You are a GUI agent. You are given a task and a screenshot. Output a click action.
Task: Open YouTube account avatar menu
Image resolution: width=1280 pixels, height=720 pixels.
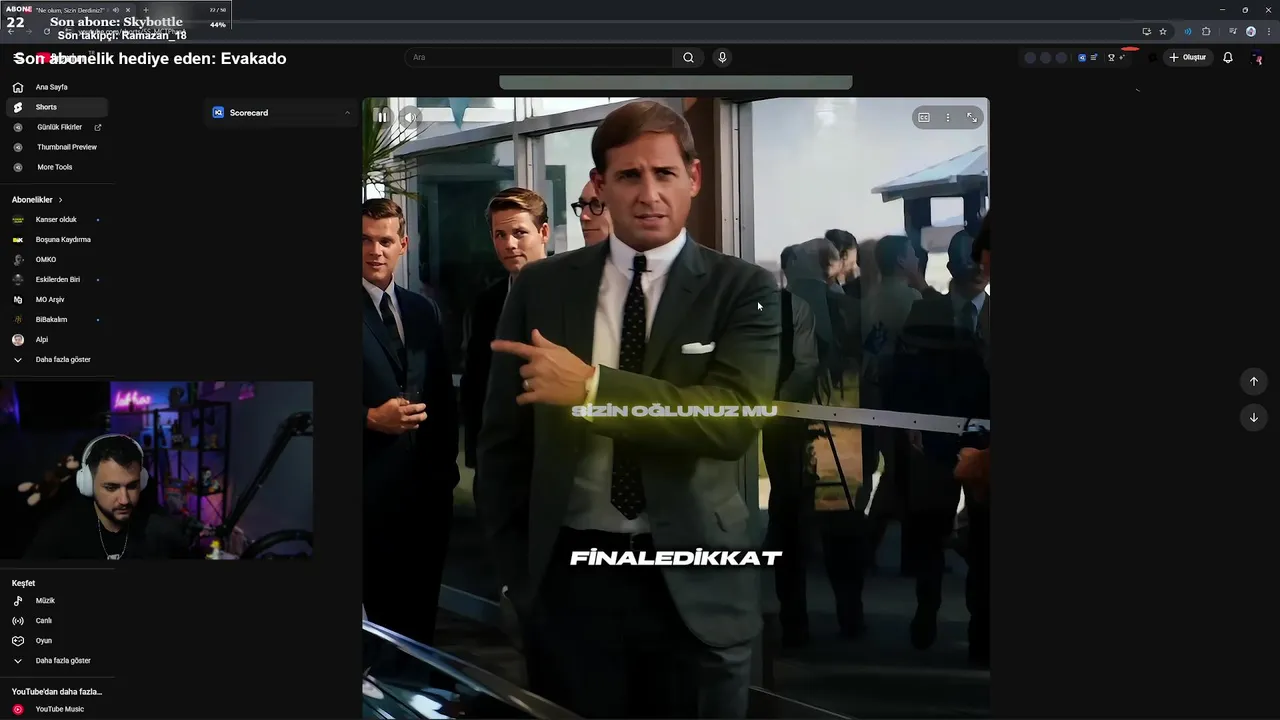point(1257,57)
